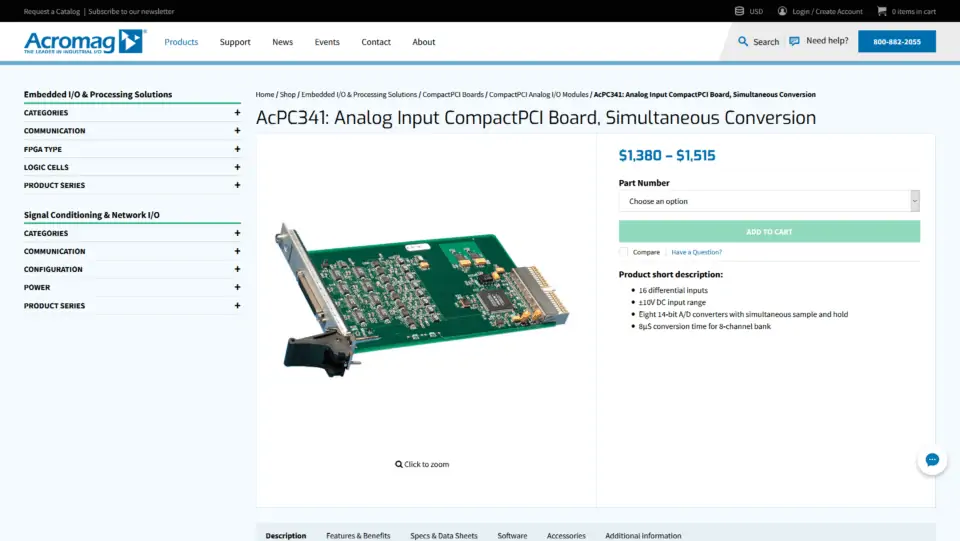Screen dimensions: 960x541
Task: Click the Acromag logo
Action: 84,42
